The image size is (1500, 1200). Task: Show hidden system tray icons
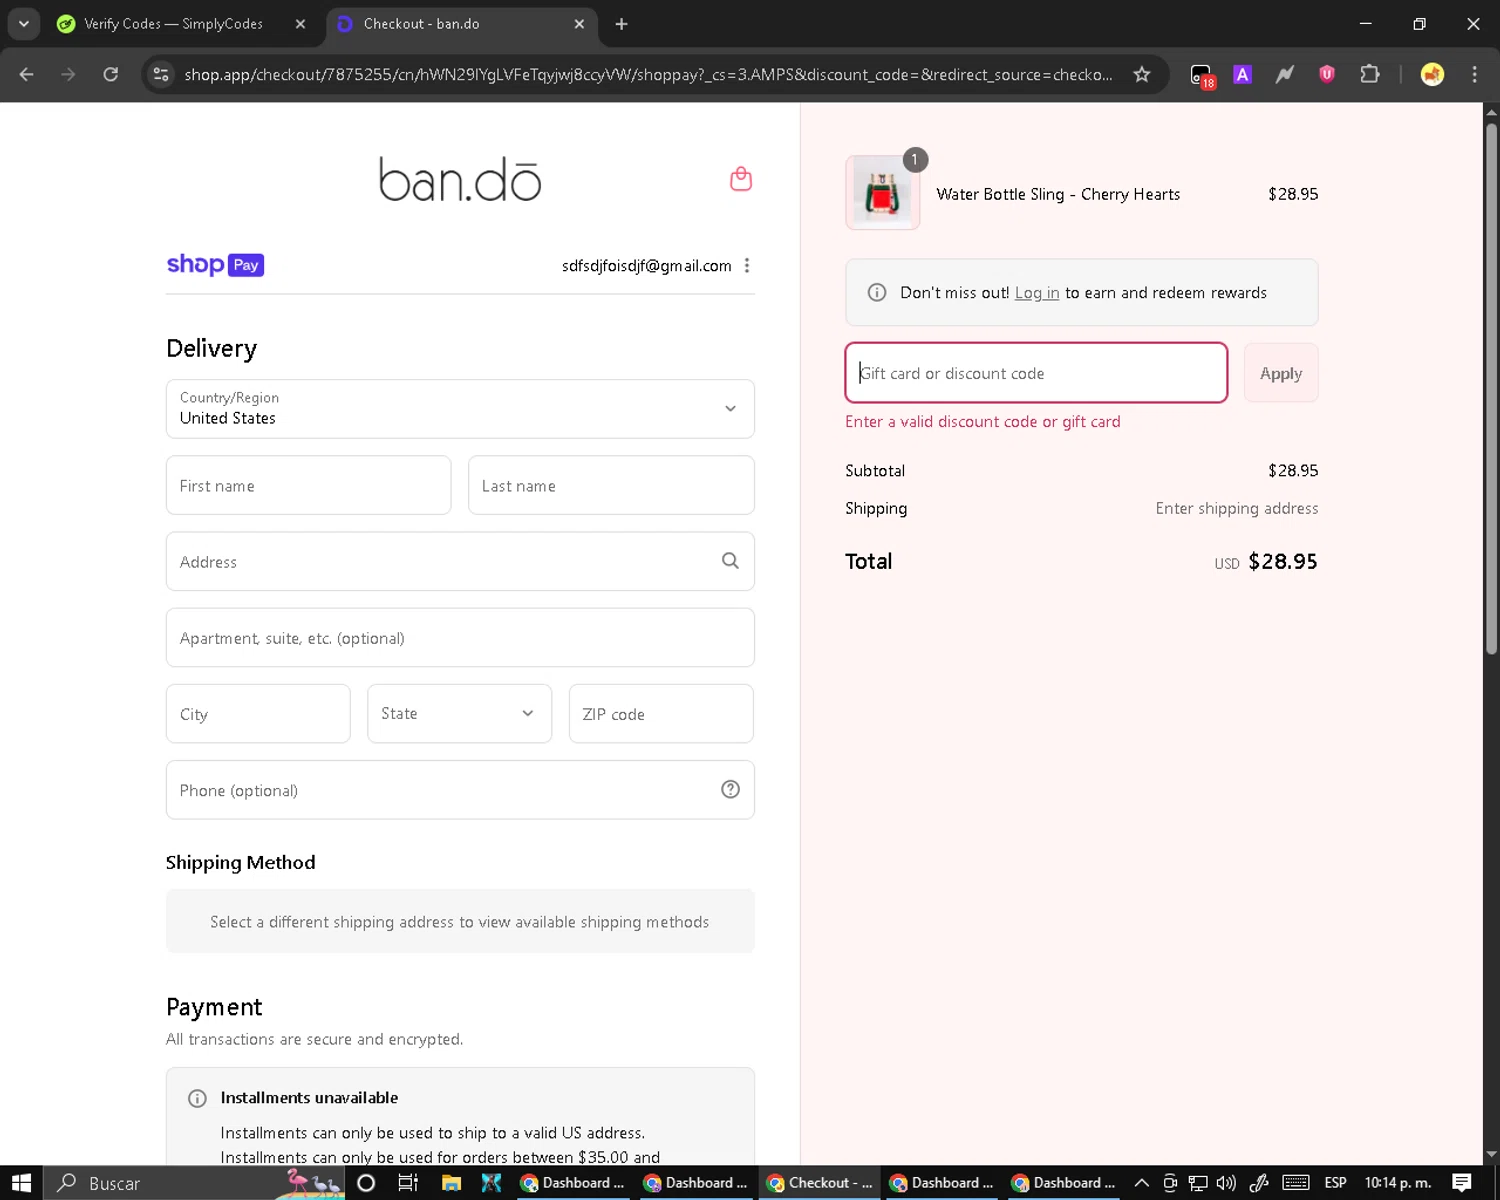tap(1141, 1183)
